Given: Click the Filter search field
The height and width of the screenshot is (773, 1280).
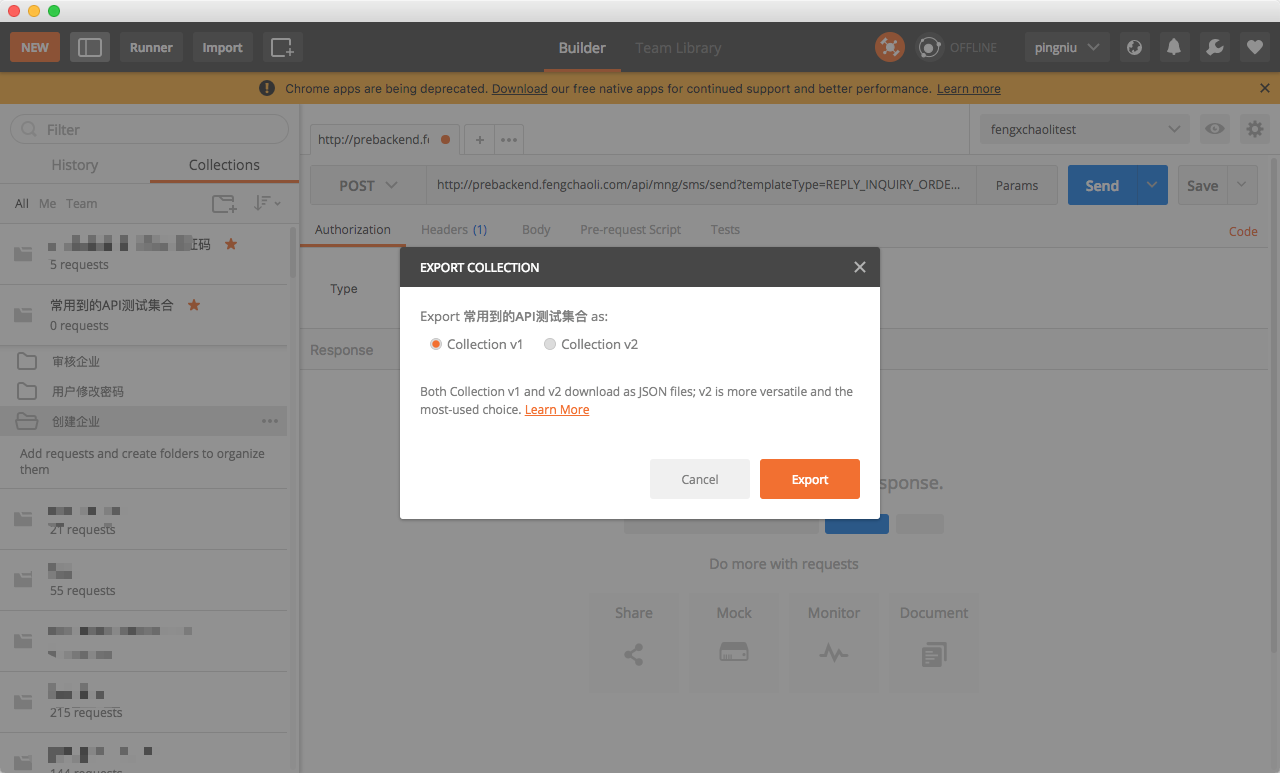Looking at the screenshot, I should (x=149, y=129).
